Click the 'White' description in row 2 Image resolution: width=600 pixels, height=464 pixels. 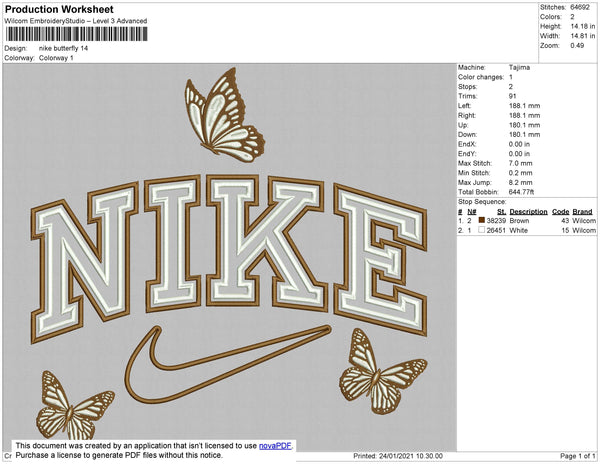(518, 230)
